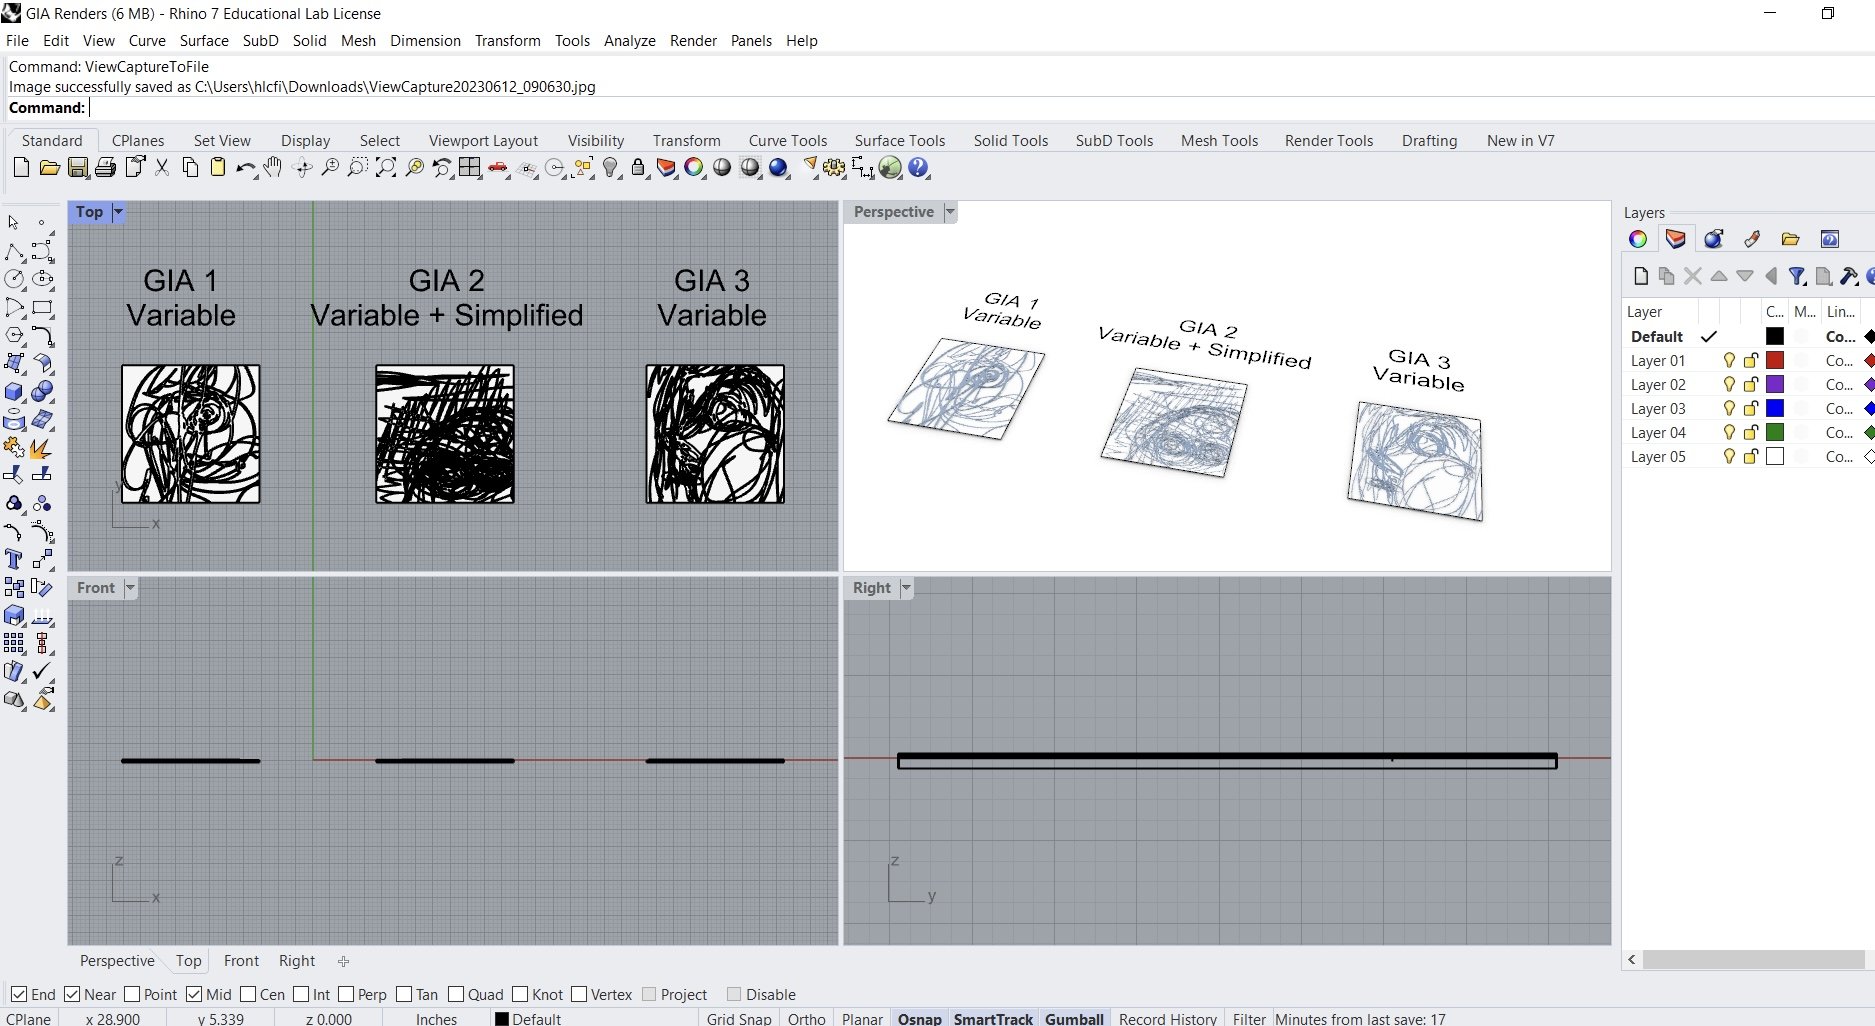This screenshot has height=1026, width=1875.
Task: Open the Right viewport title dropdown
Action: [x=905, y=588]
